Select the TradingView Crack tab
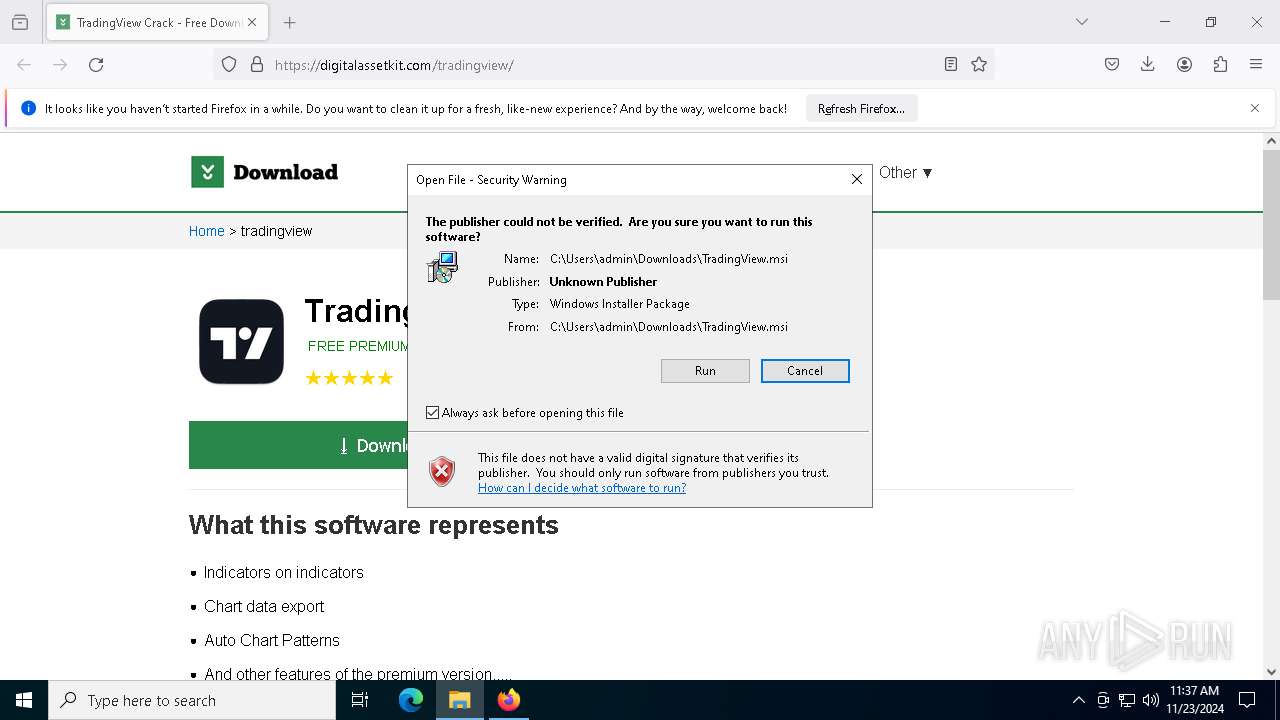This screenshot has width=1280, height=720. pyautogui.click(x=157, y=22)
